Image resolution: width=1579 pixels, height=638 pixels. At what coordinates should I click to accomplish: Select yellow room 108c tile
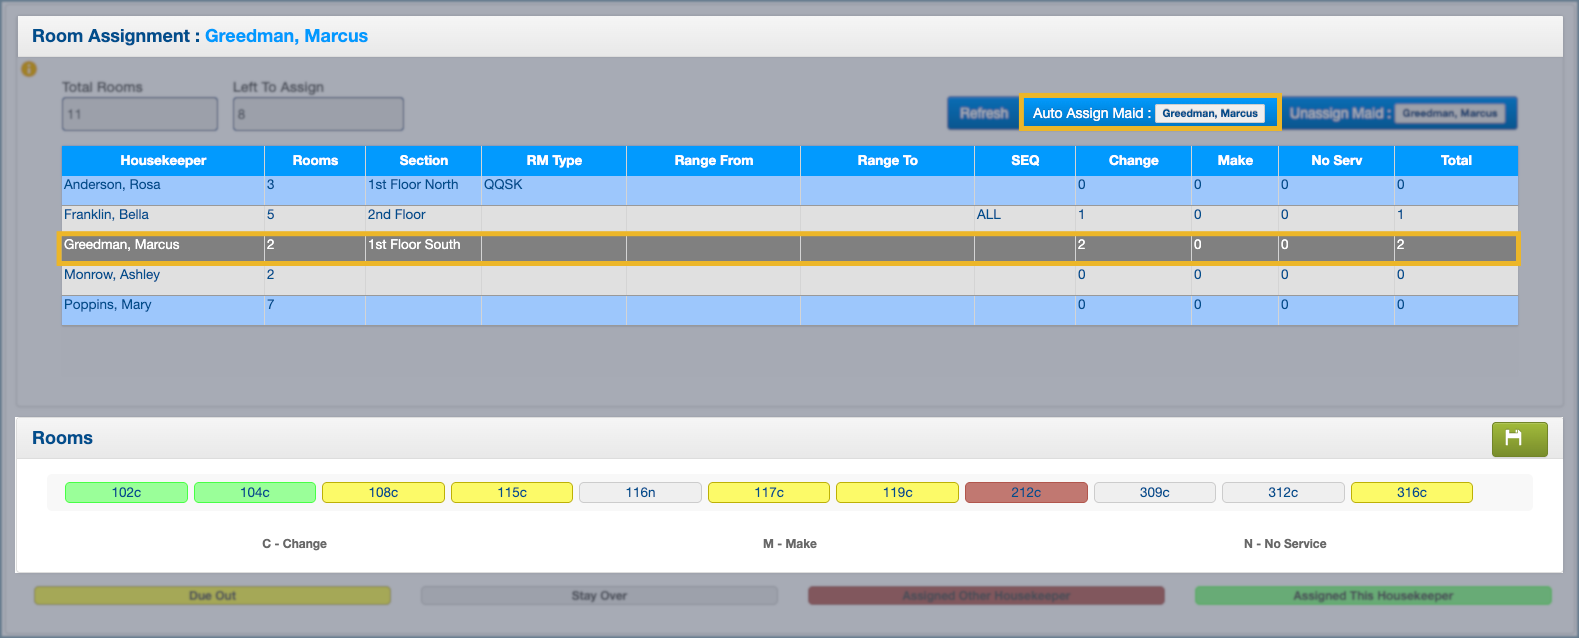click(383, 492)
